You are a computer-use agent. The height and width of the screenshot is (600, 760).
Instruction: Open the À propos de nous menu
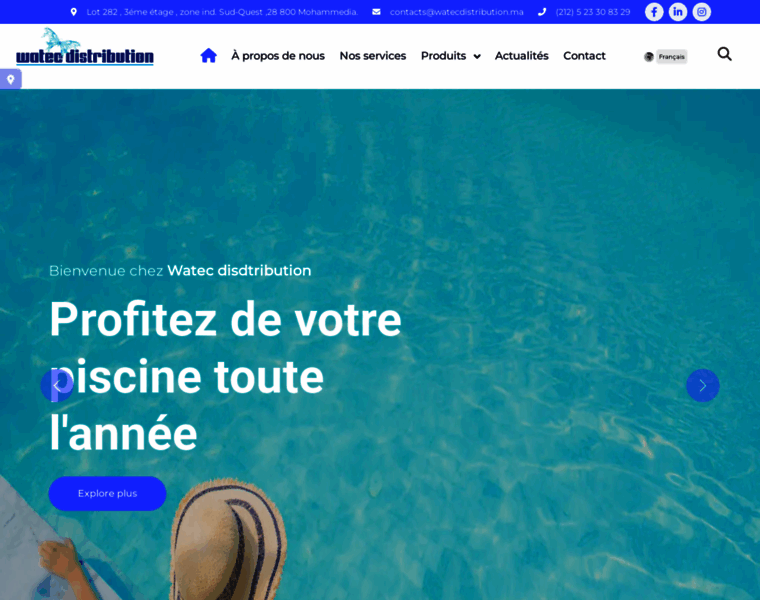click(278, 56)
